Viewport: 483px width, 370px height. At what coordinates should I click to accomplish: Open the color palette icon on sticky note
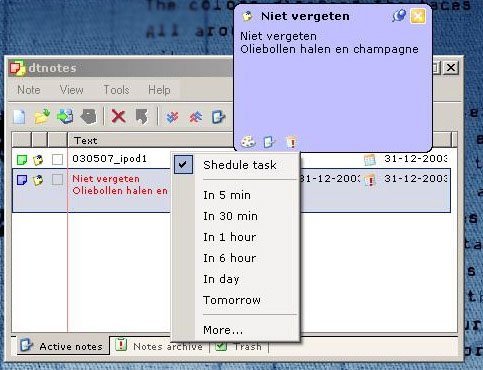(248, 142)
